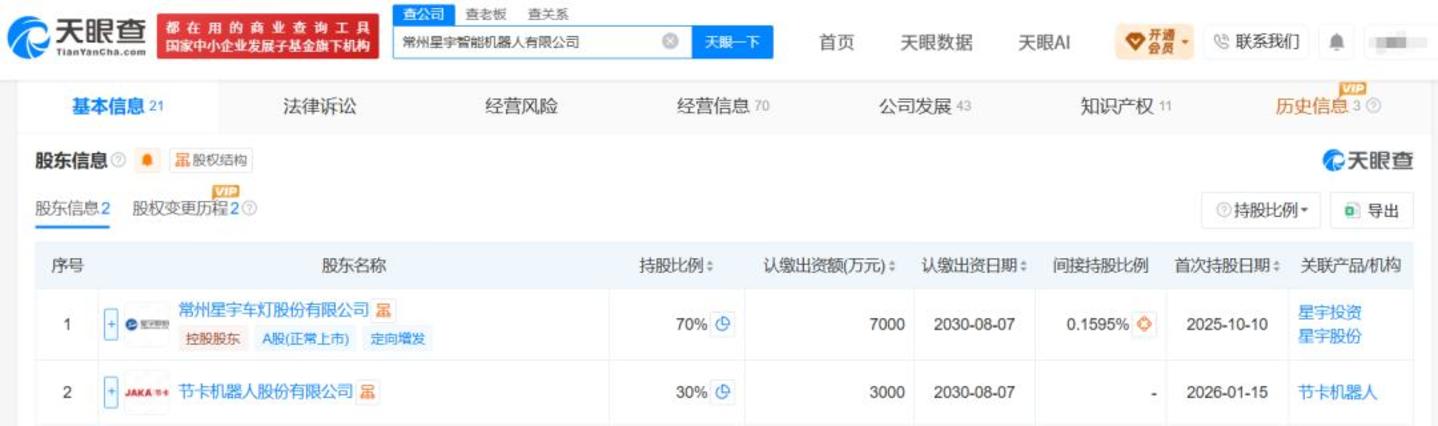Open the 开通会员 membership dropdown
This screenshot has height=426, width=1438.
coord(1155,42)
